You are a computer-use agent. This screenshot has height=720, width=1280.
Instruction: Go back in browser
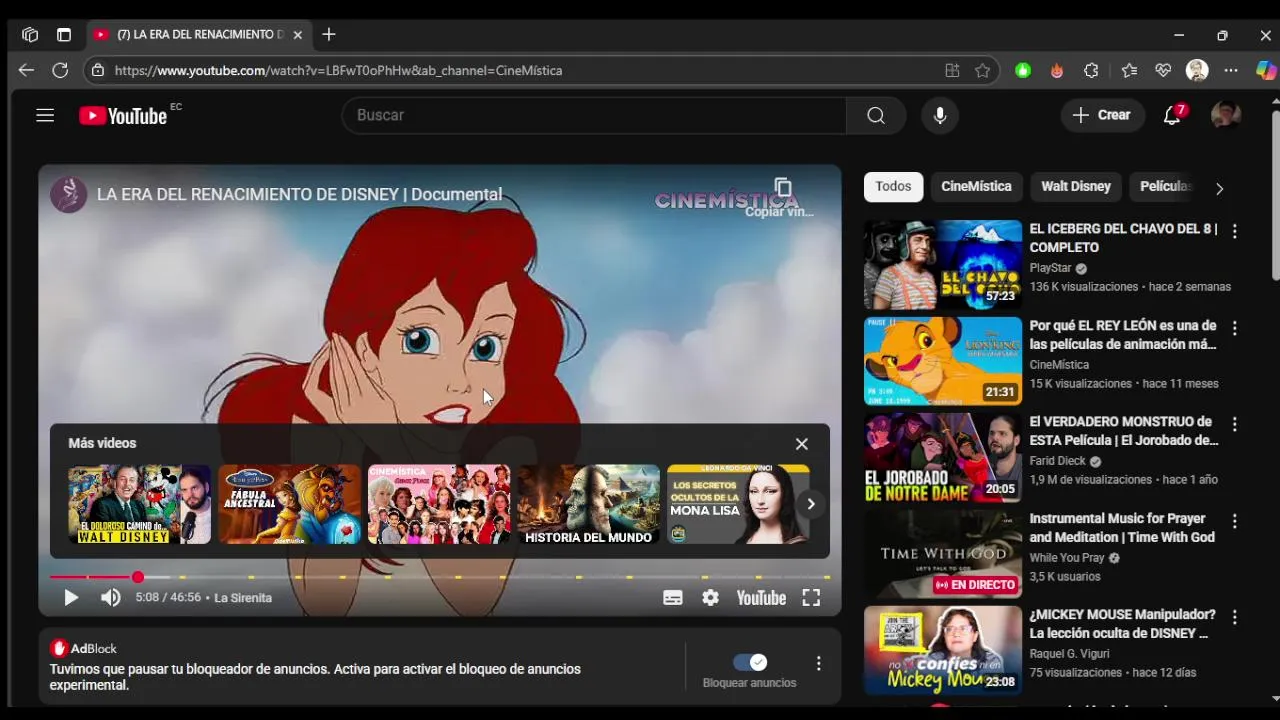tap(26, 70)
